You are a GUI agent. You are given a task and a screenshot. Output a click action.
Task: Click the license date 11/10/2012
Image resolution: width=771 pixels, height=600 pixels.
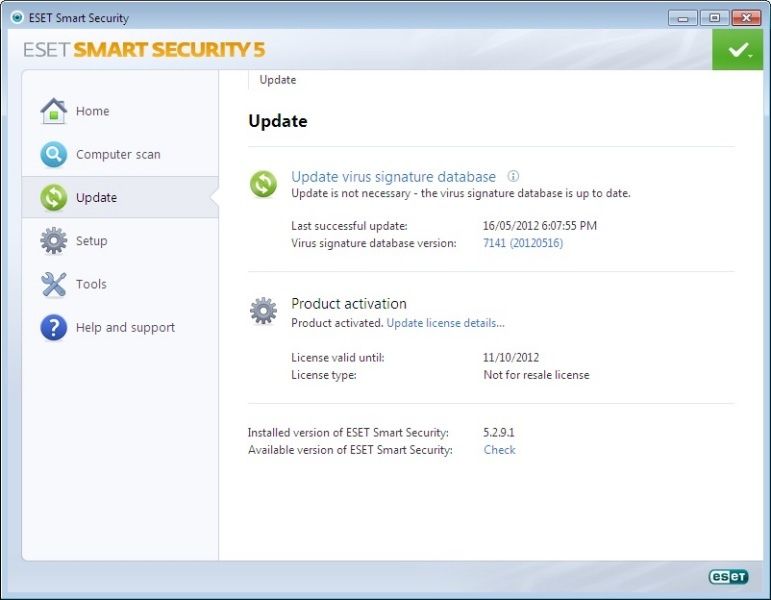tap(511, 358)
